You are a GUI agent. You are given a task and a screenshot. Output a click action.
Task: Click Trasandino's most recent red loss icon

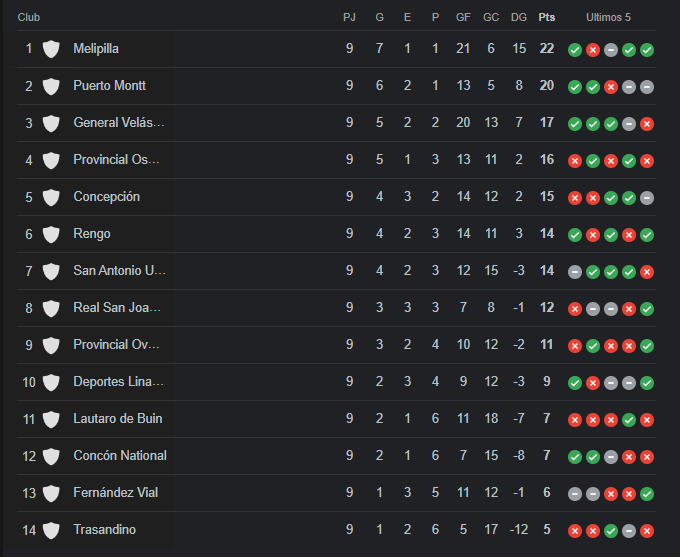coord(647,531)
